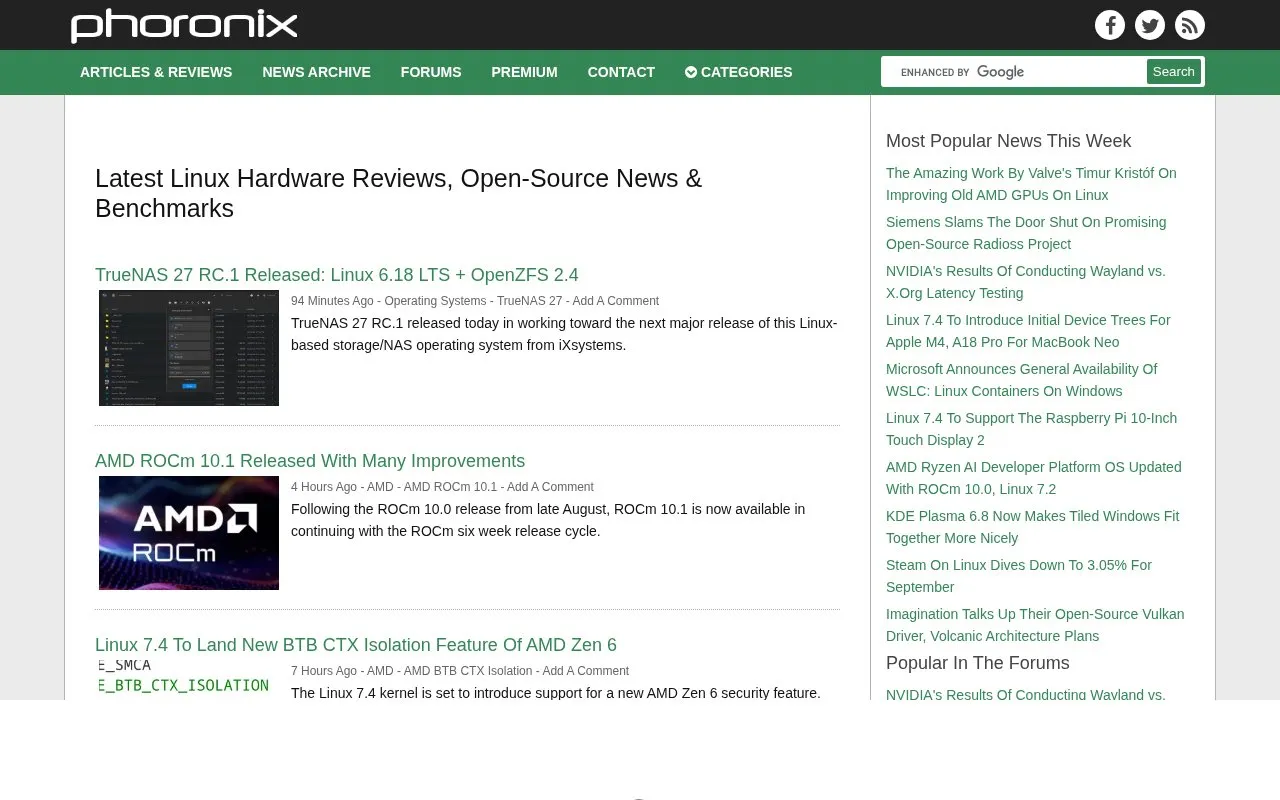Open Raspberry Pi 10-Inch Touch Display 2 link
Screen dimensions: 1280x800
1032,429
